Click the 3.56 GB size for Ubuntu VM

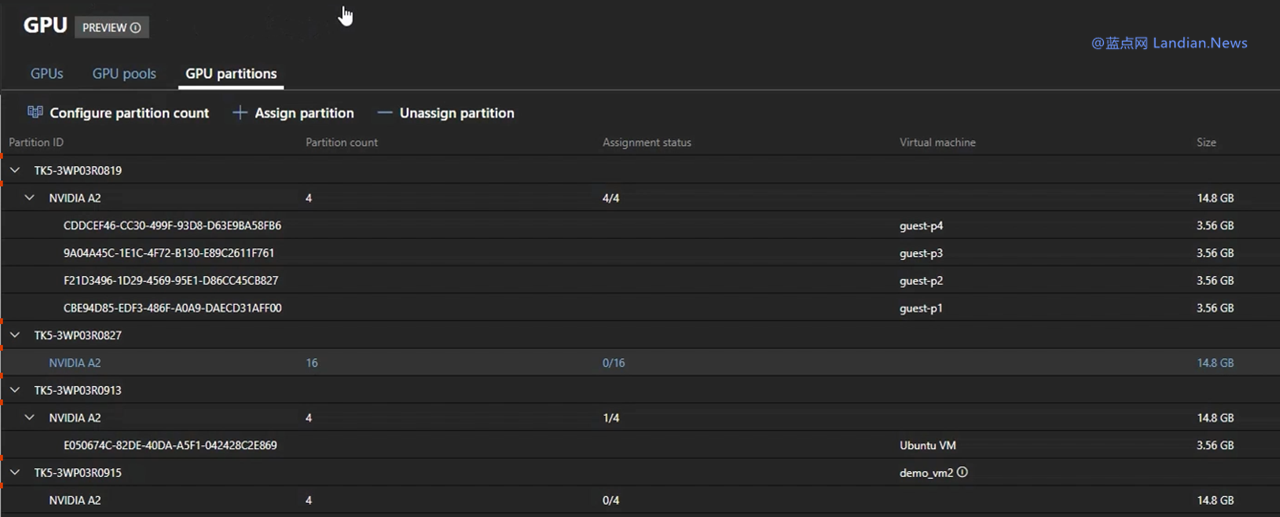pyautogui.click(x=1215, y=445)
